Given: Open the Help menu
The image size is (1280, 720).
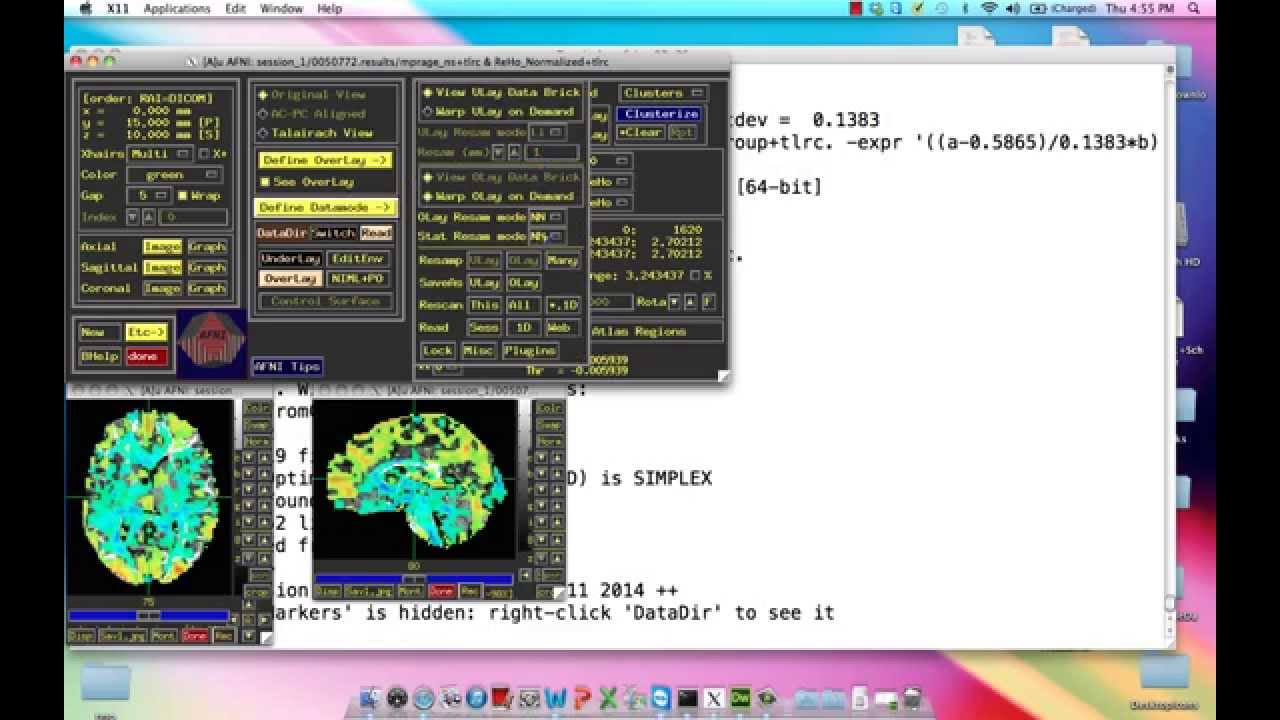Looking at the screenshot, I should [329, 8].
